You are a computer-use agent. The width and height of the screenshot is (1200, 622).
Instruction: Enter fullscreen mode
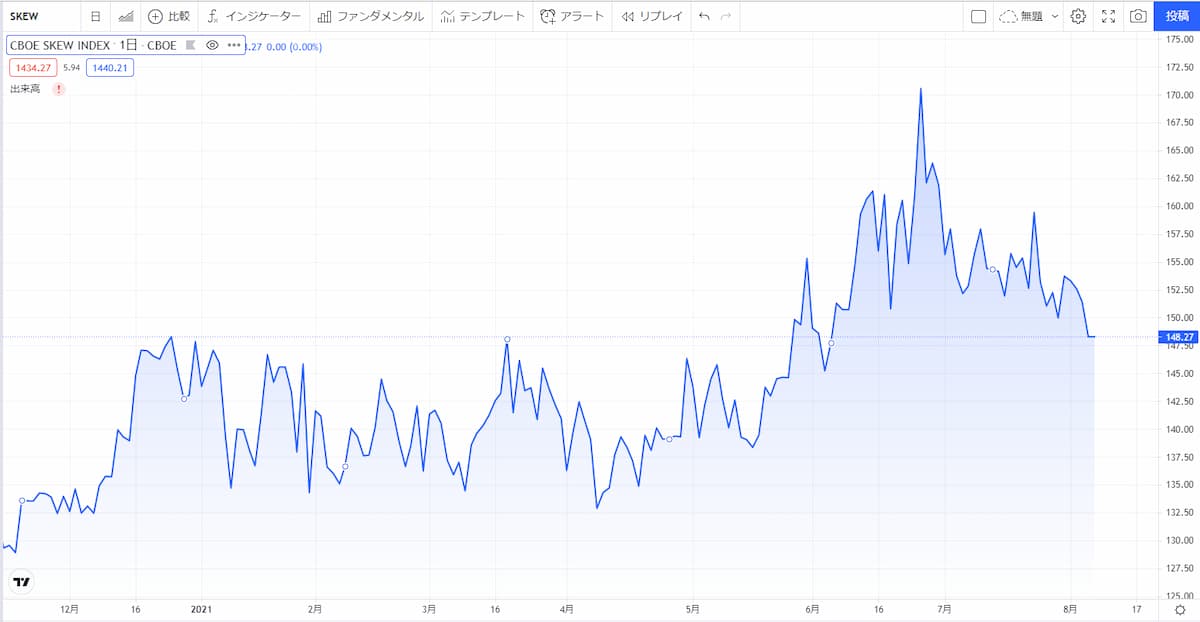1108,16
